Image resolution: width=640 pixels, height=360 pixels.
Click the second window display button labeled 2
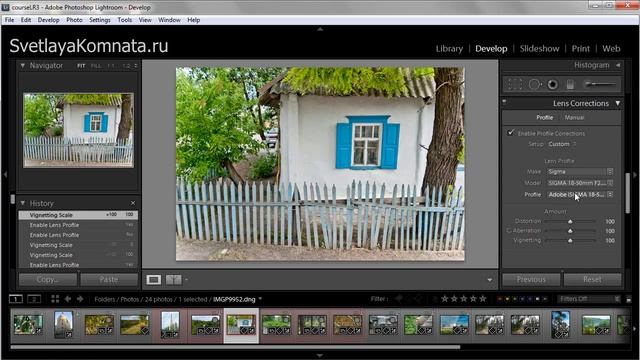pos(34,299)
